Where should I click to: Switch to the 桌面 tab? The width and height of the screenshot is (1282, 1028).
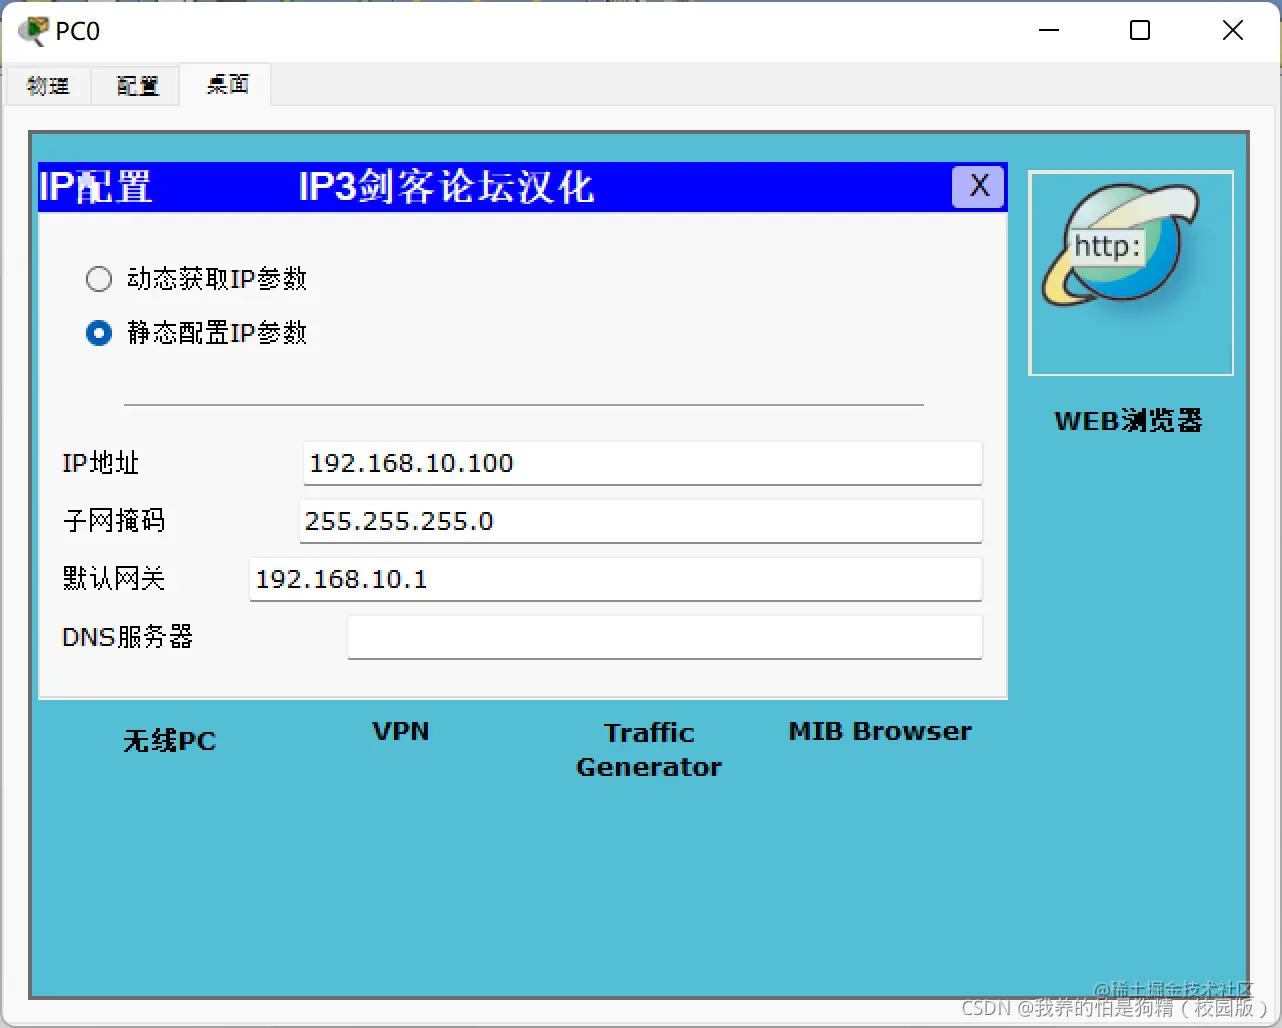click(227, 85)
